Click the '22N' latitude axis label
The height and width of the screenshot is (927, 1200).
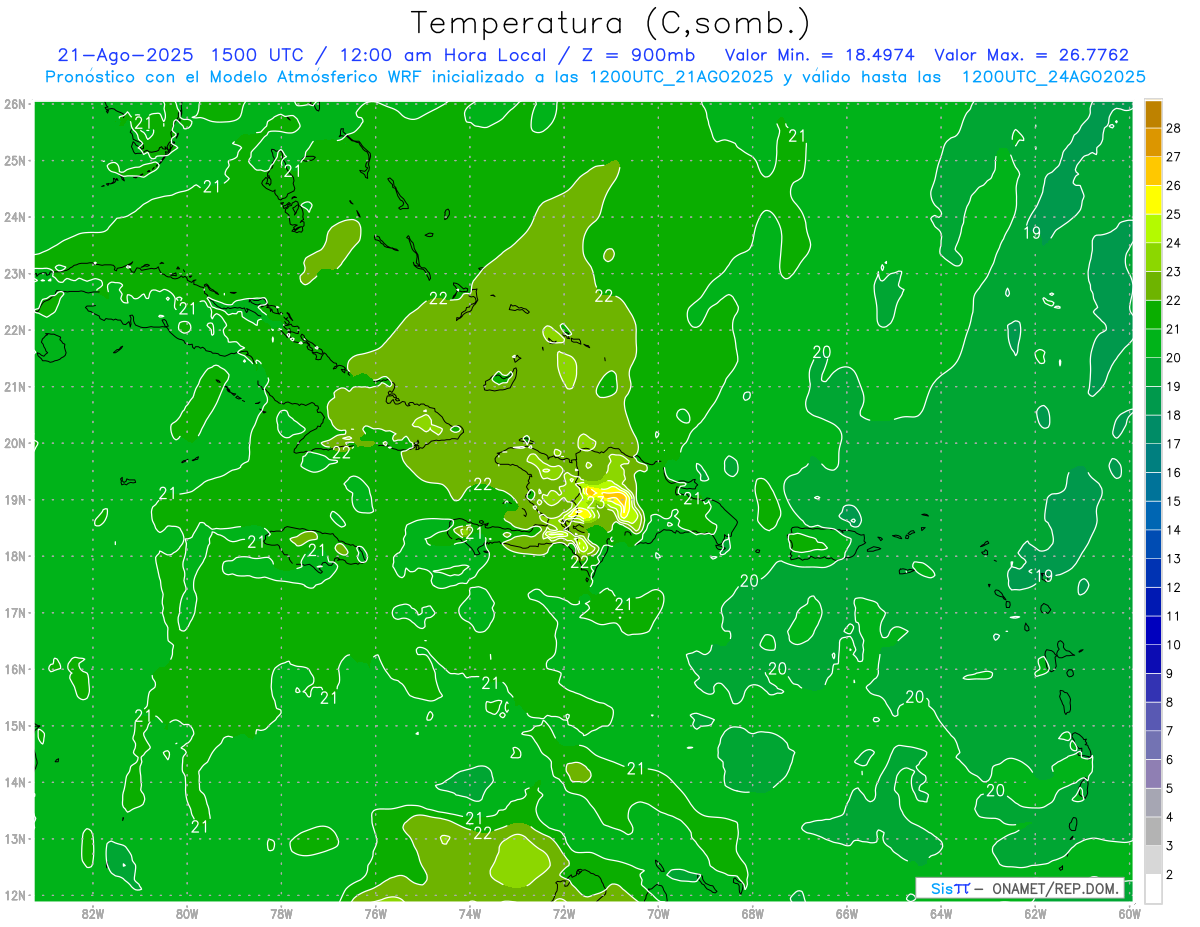tap(15, 330)
